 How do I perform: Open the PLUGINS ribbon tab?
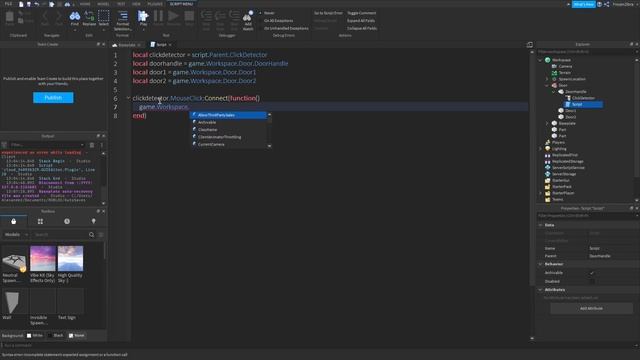point(155,4)
